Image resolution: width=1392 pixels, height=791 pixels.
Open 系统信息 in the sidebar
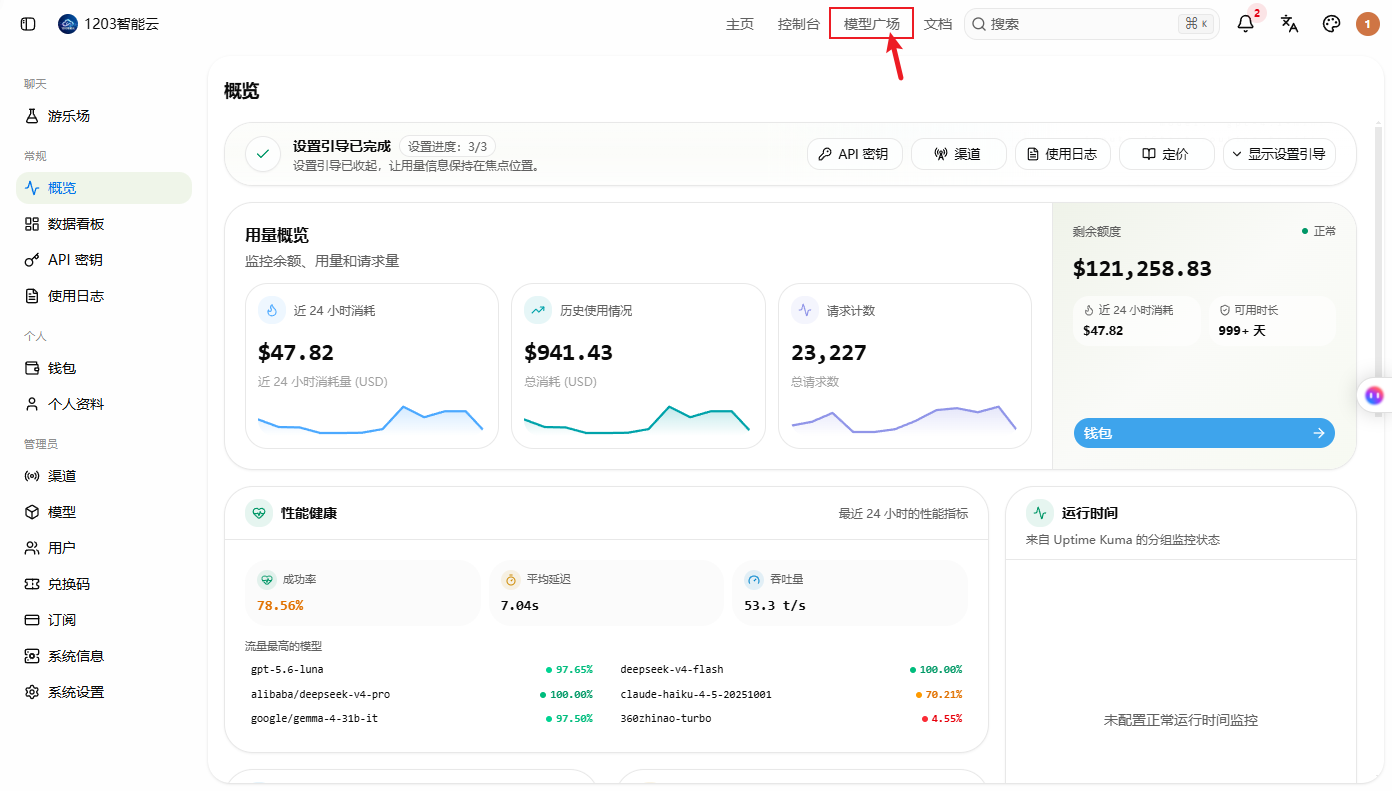[104, 656]
